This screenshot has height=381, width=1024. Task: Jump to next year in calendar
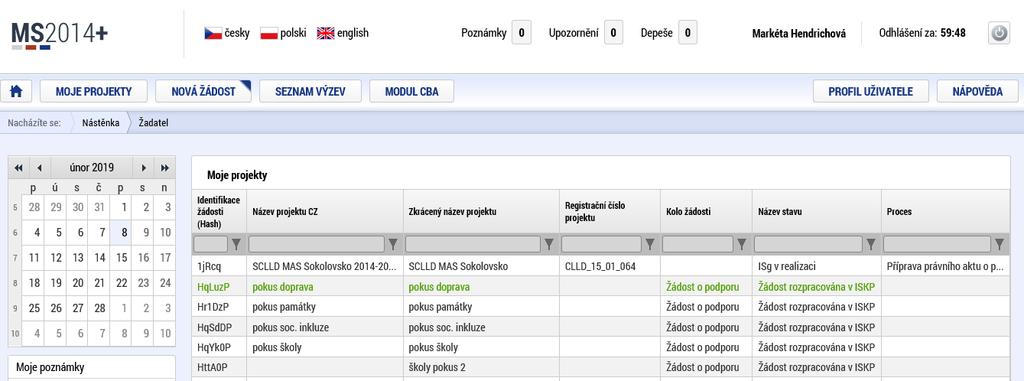pyautogui.click(x=165, y=168)
